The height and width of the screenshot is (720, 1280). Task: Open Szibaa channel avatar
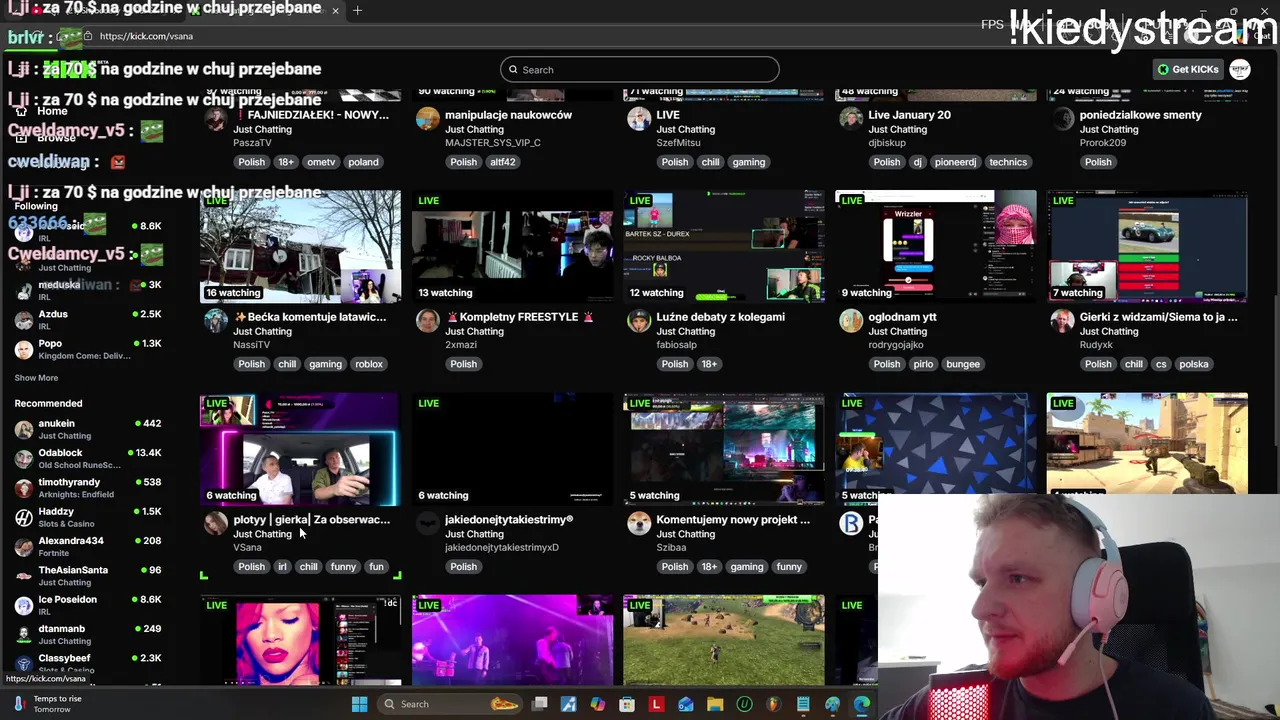[x=639, y=523]
